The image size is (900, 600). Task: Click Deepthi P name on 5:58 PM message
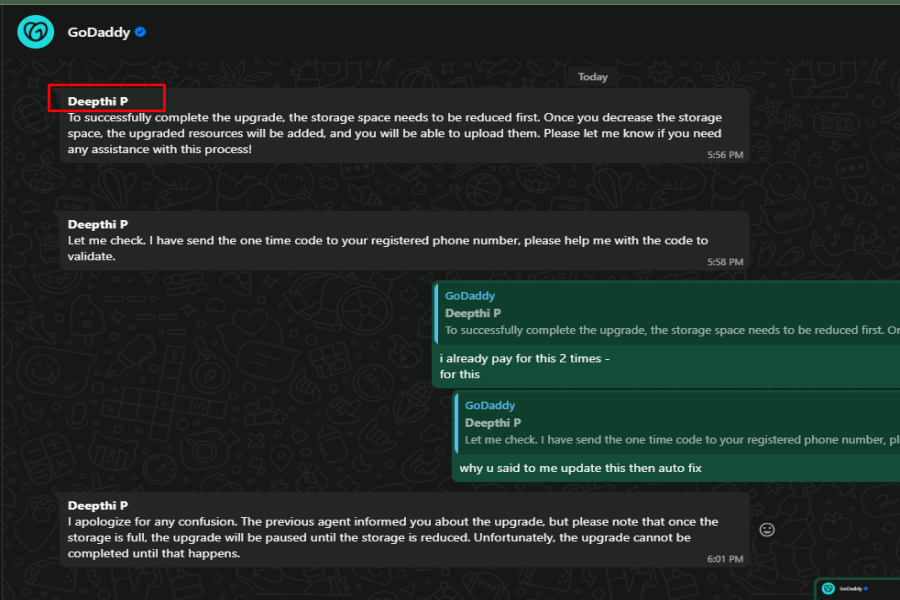[x=97, y=225]
